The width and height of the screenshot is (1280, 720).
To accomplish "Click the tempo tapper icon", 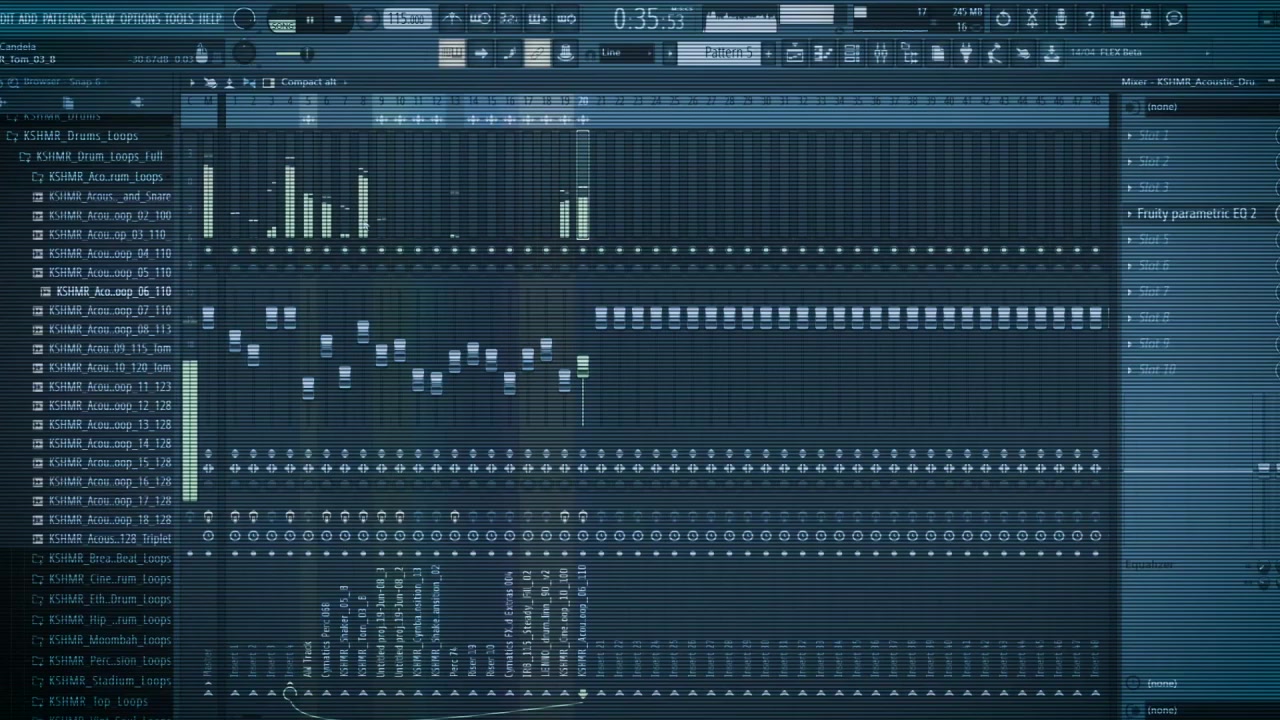I will tap(995, 54).
